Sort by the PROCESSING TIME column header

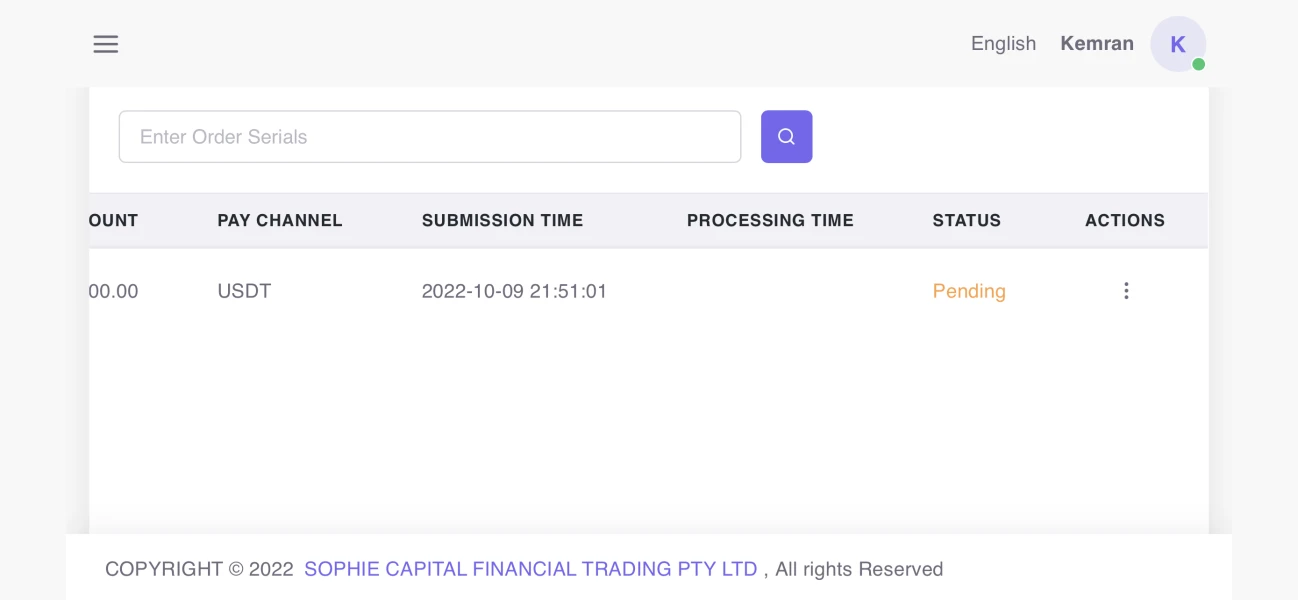coord(770,221)
